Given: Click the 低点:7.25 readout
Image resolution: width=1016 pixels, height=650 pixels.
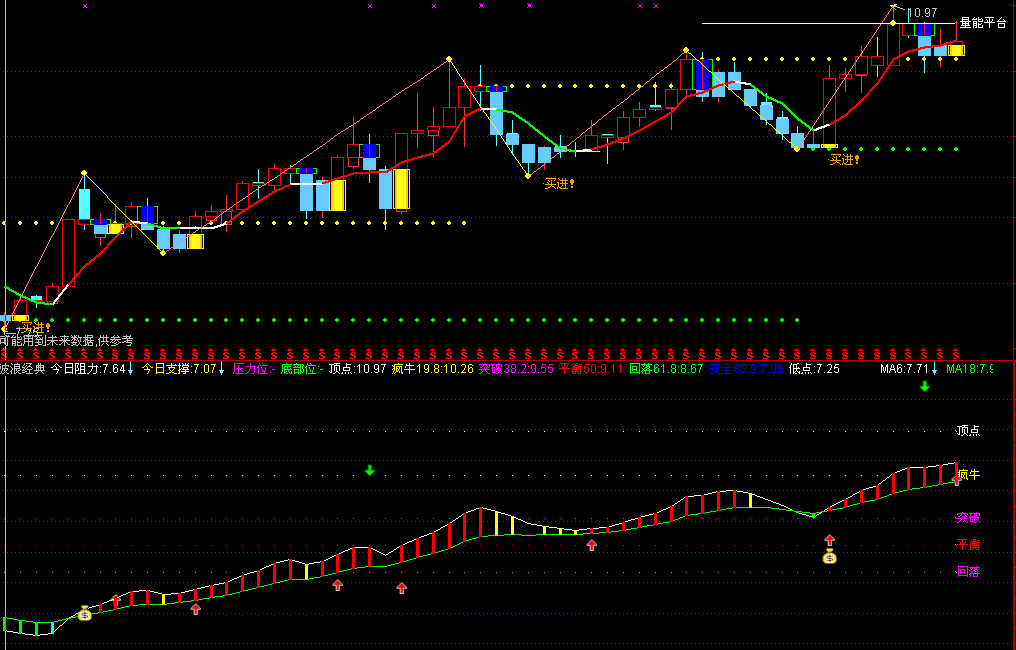Looking at the screenshot, I should pyautogui.click(x=814, y=369).
